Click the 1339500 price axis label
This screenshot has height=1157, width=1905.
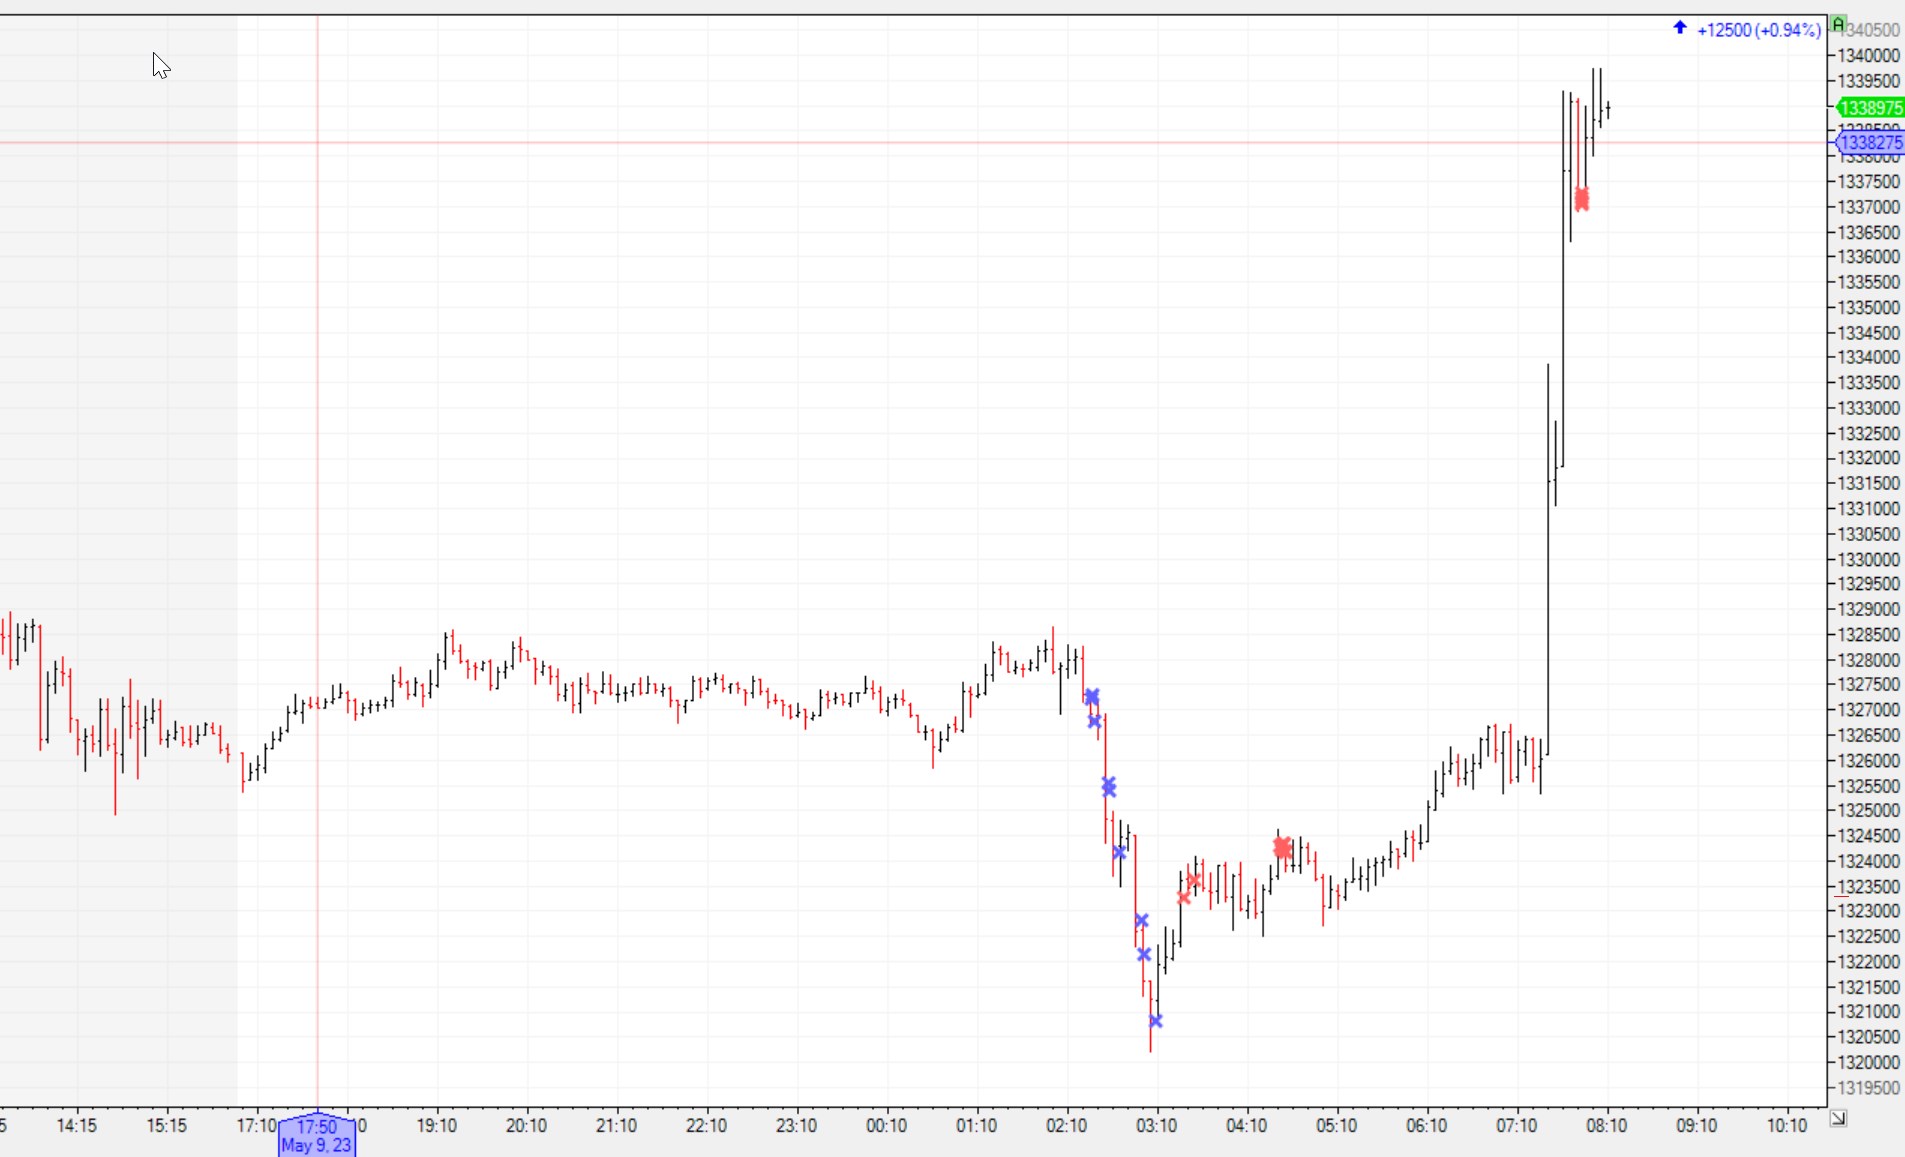pos(1869,81)
